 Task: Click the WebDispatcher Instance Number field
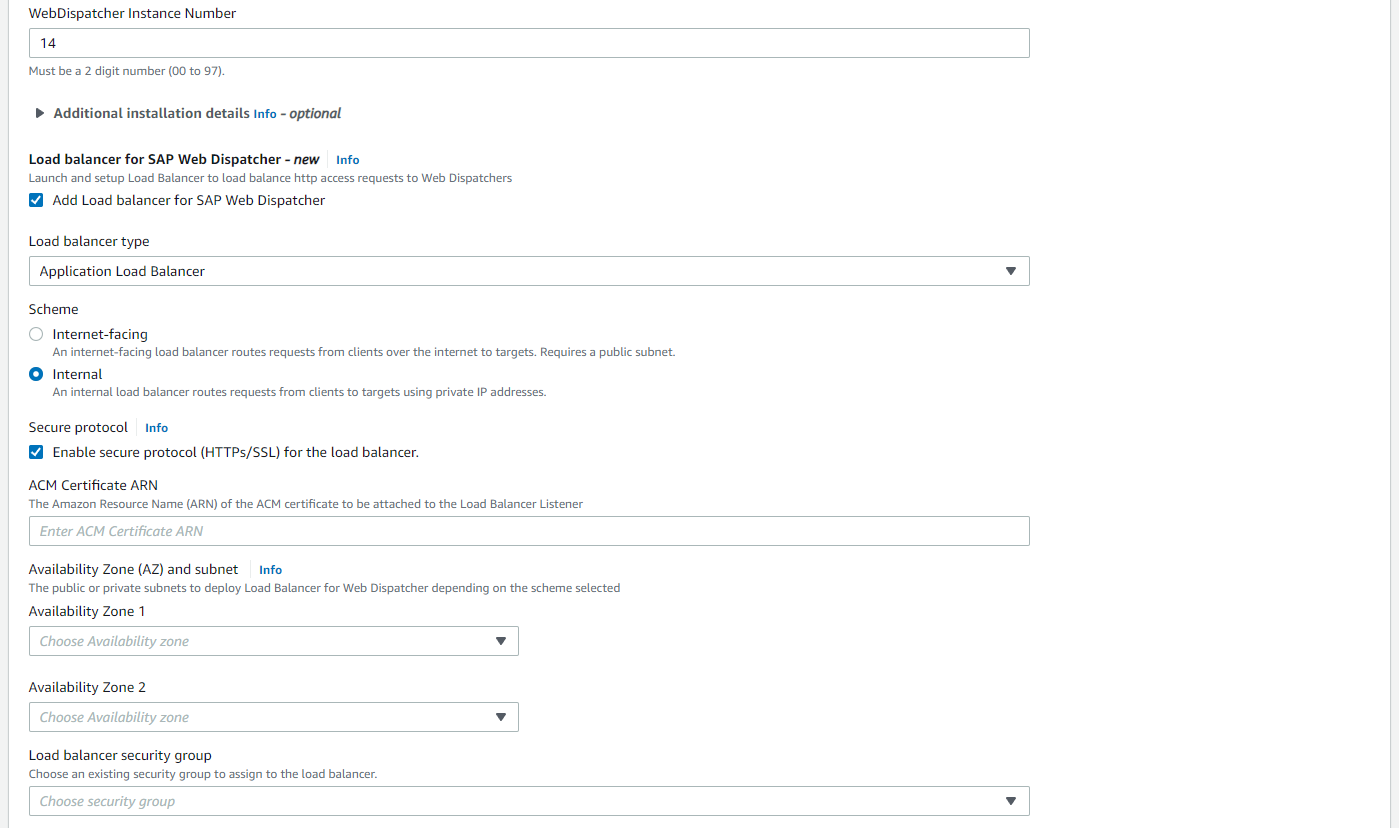528,43
